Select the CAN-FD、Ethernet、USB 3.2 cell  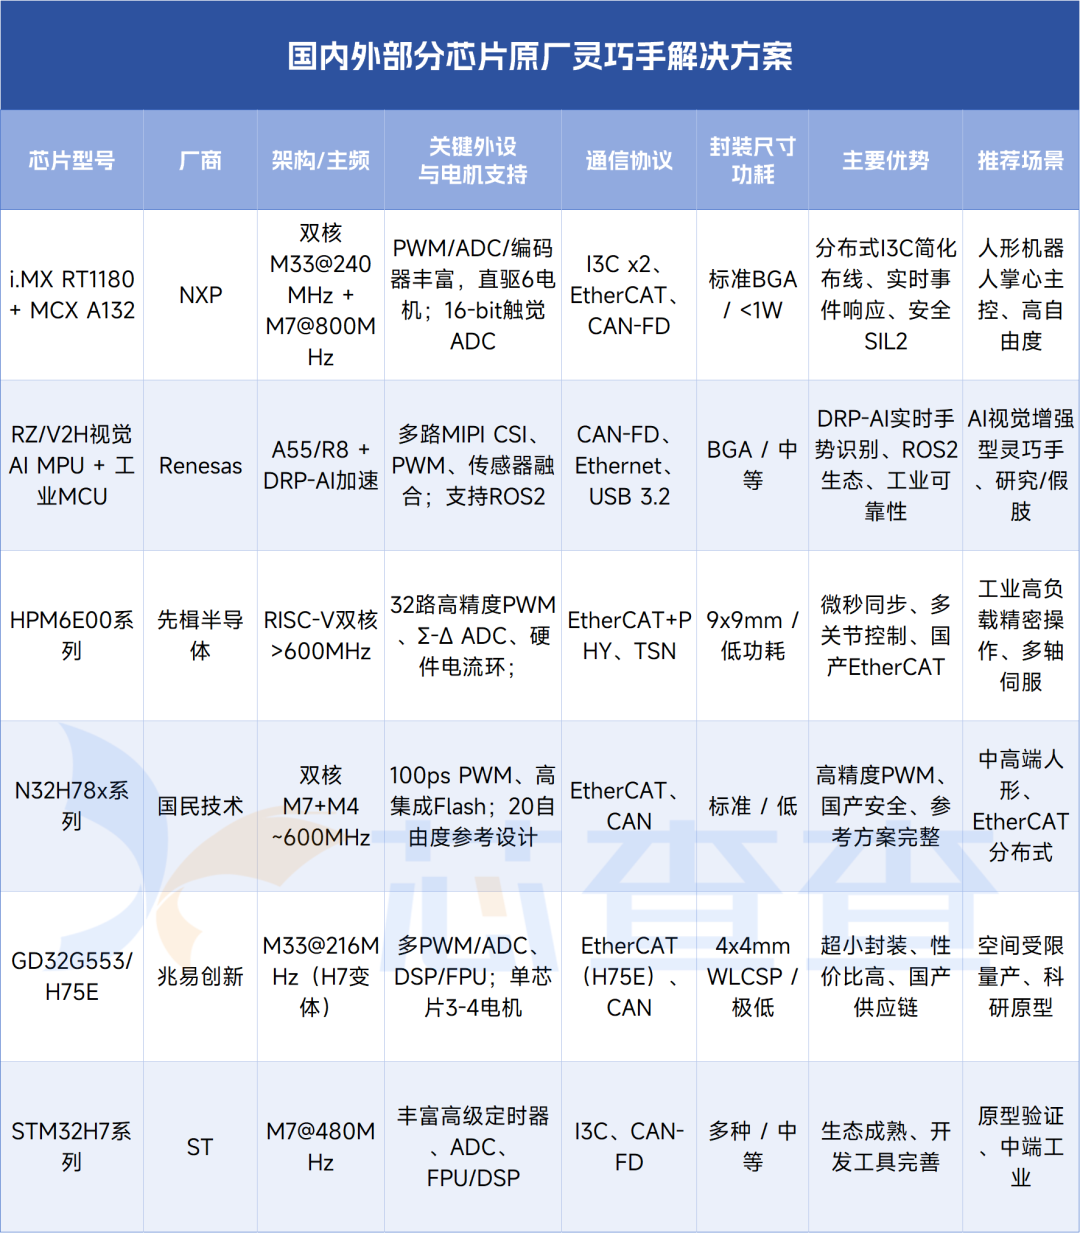pos(629,465)
